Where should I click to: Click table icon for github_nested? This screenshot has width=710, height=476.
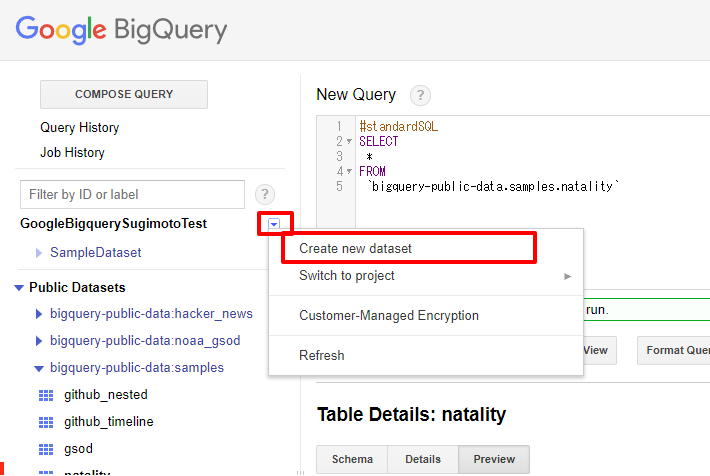pos(46,395)
